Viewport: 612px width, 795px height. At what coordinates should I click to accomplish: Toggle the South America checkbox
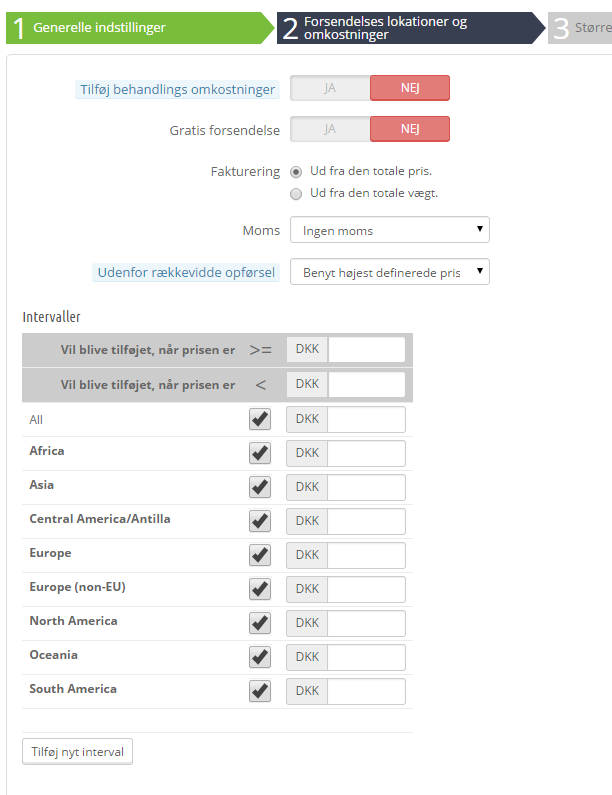(x=260, y=691)
